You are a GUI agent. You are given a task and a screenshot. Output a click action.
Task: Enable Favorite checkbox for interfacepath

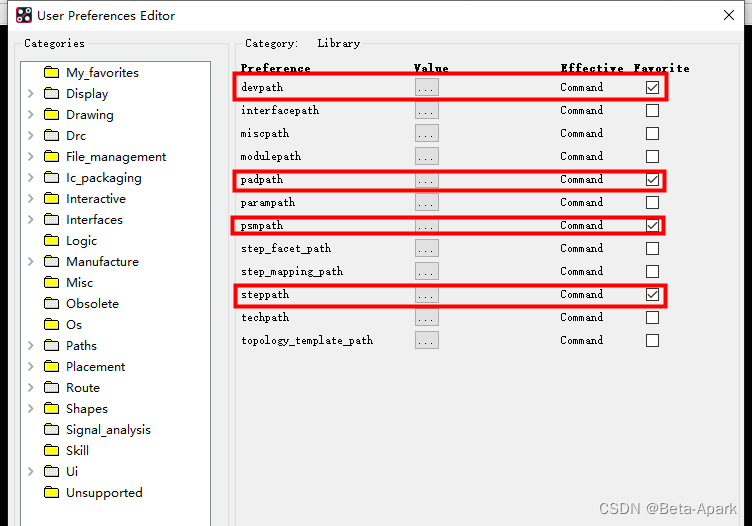tap(652, 111)
